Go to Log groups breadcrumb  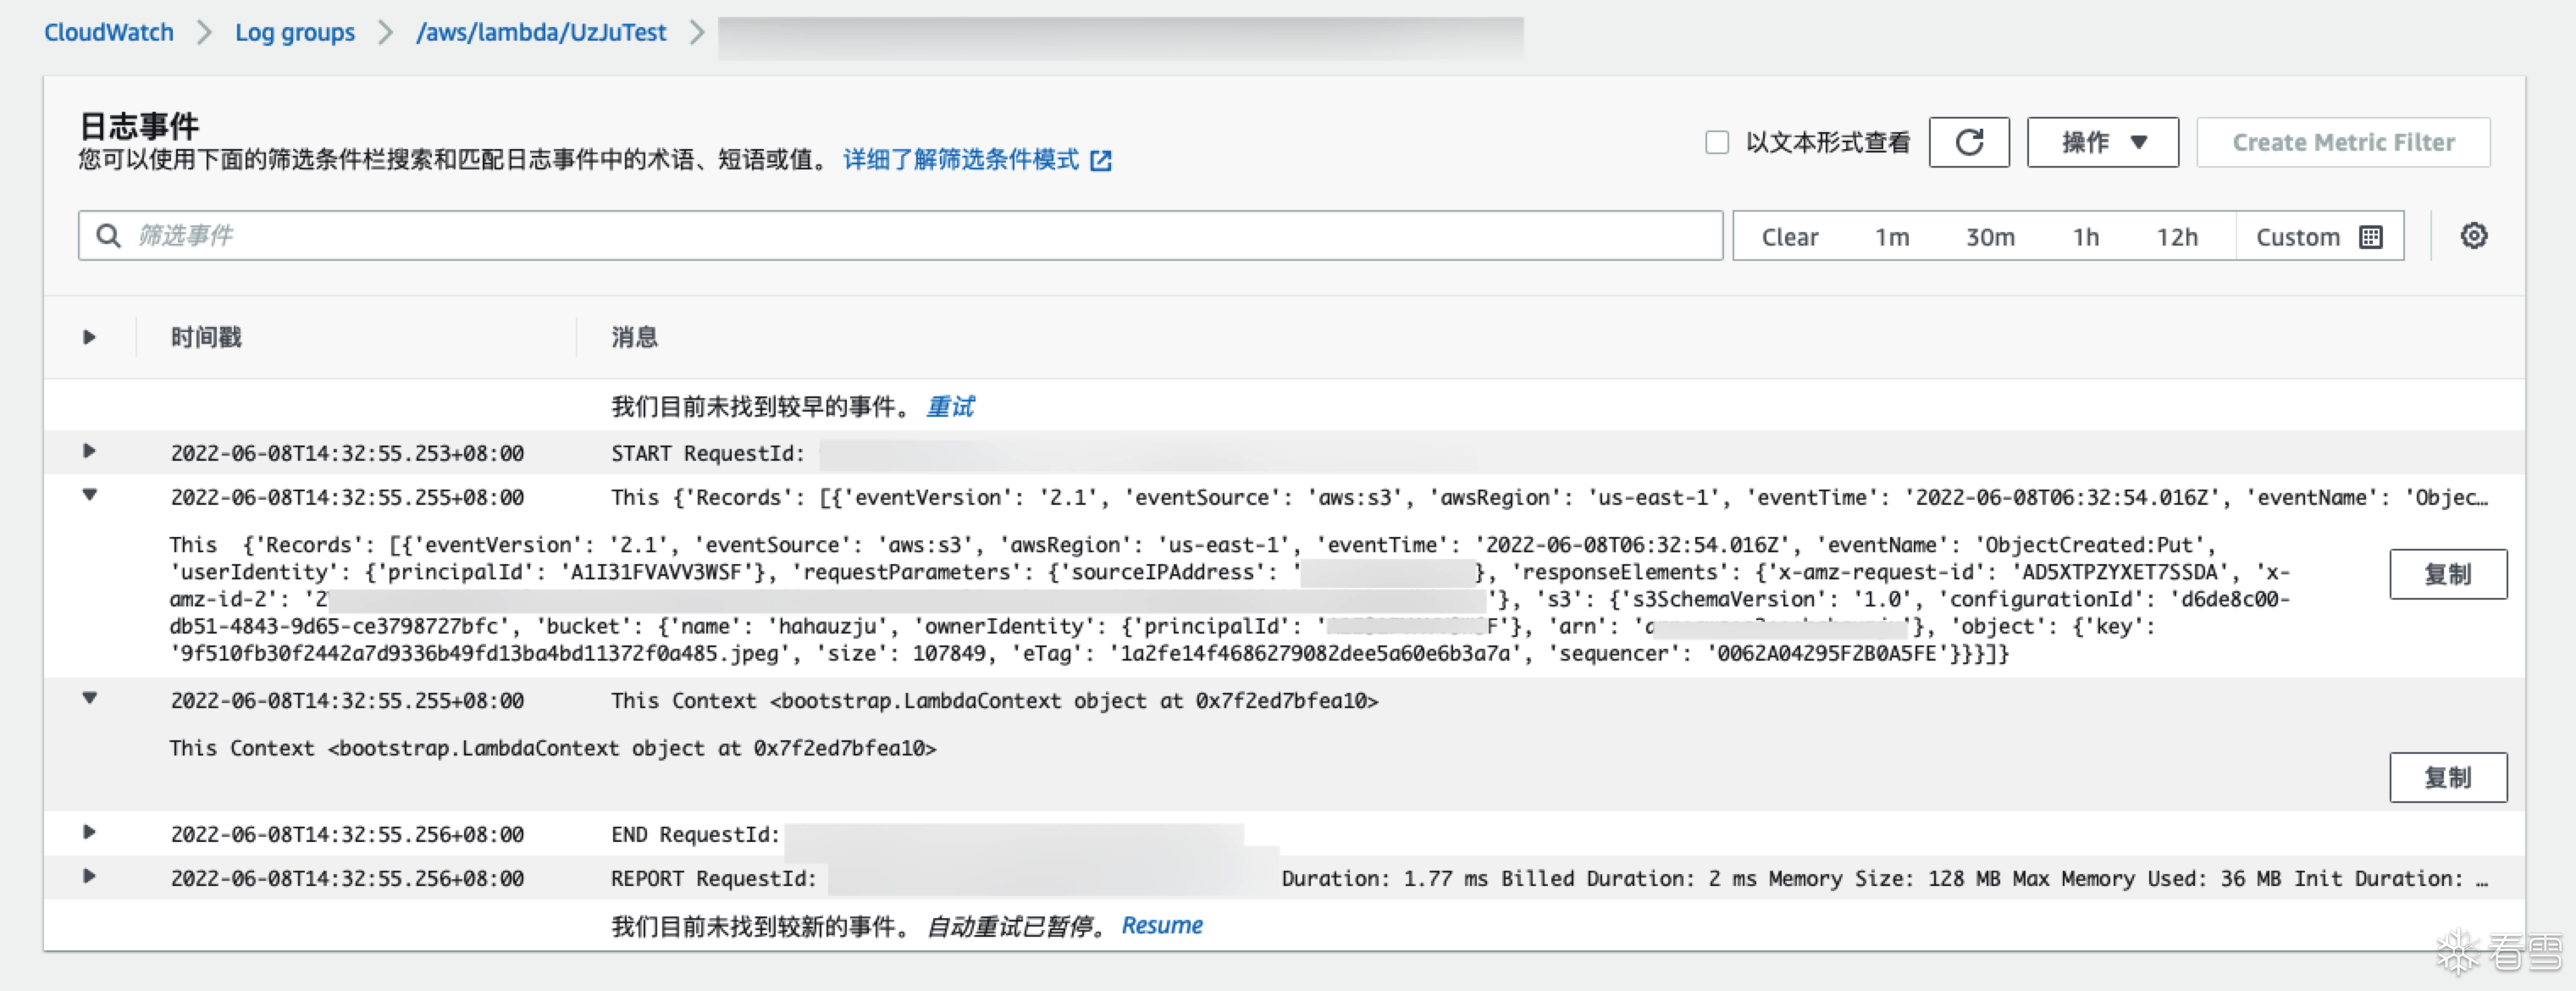click(294, 32)
